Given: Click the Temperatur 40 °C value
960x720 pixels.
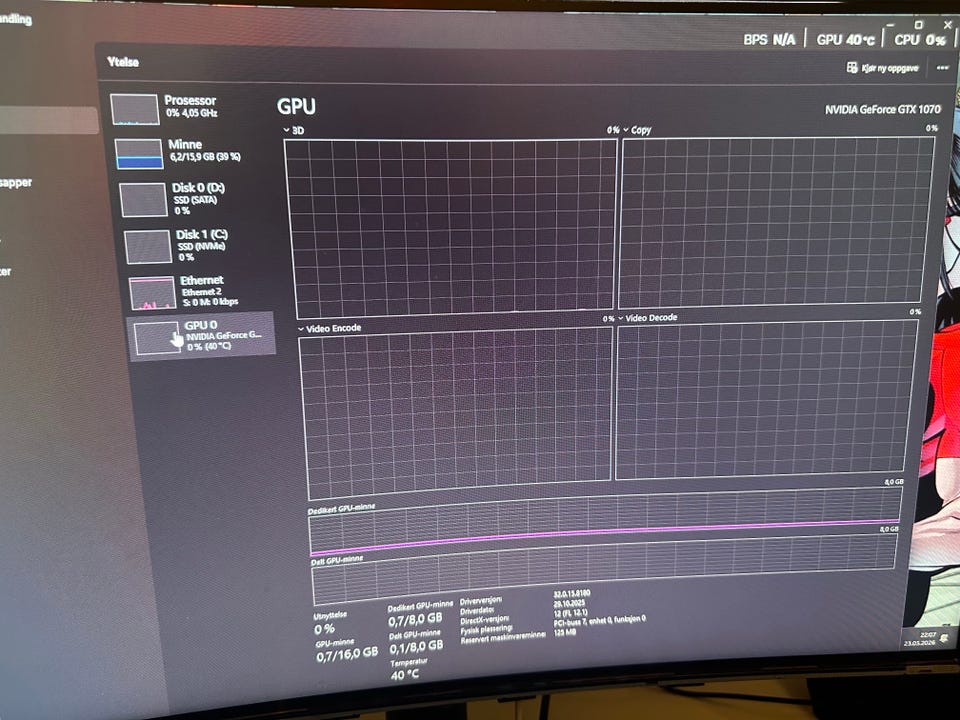Looking at the screenshot, I should [x=405, y=675].
